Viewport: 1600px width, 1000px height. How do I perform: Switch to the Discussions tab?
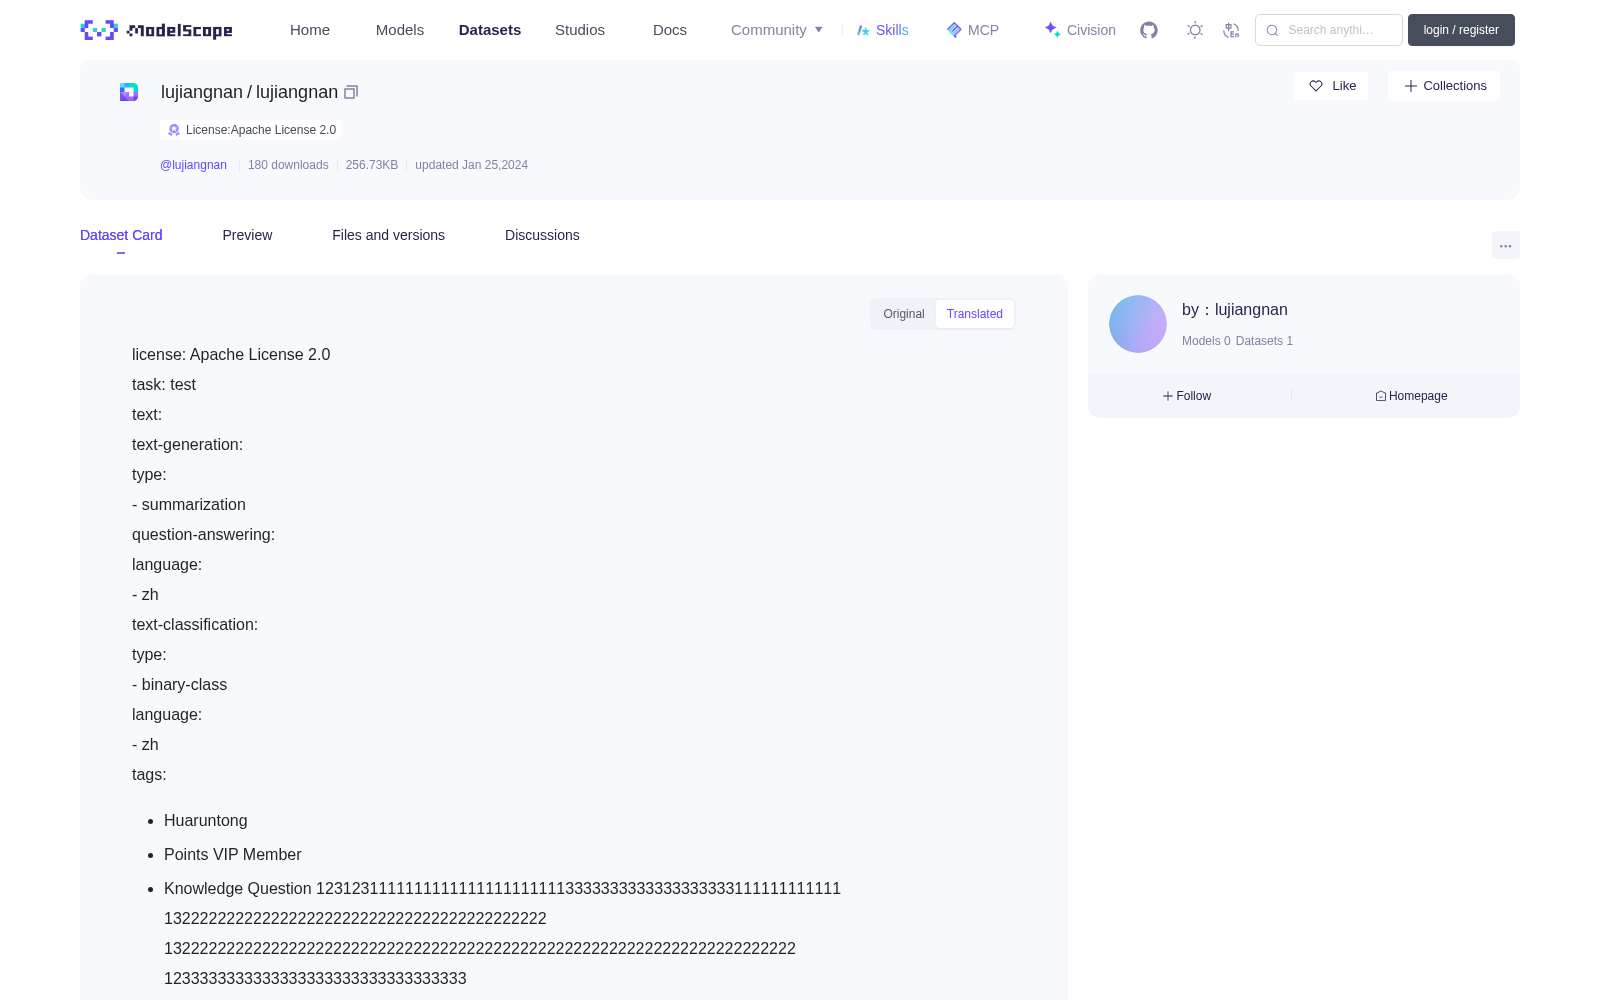542,235
